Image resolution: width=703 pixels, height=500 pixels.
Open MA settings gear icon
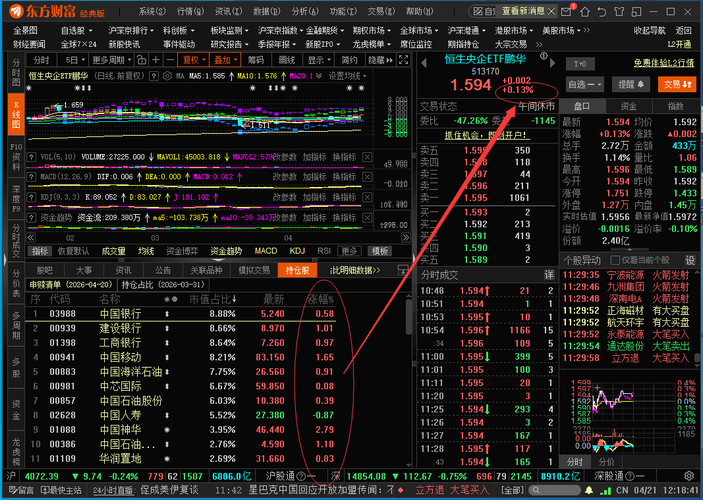(x=167, y=76)
